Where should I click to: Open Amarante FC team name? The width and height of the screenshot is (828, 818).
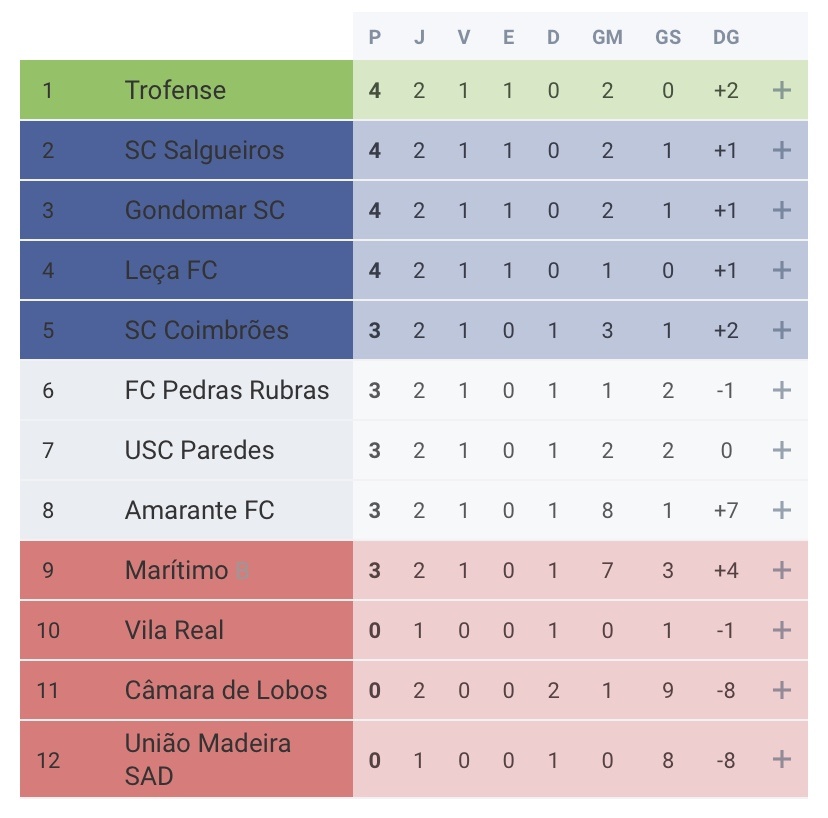tap(200, 510)
